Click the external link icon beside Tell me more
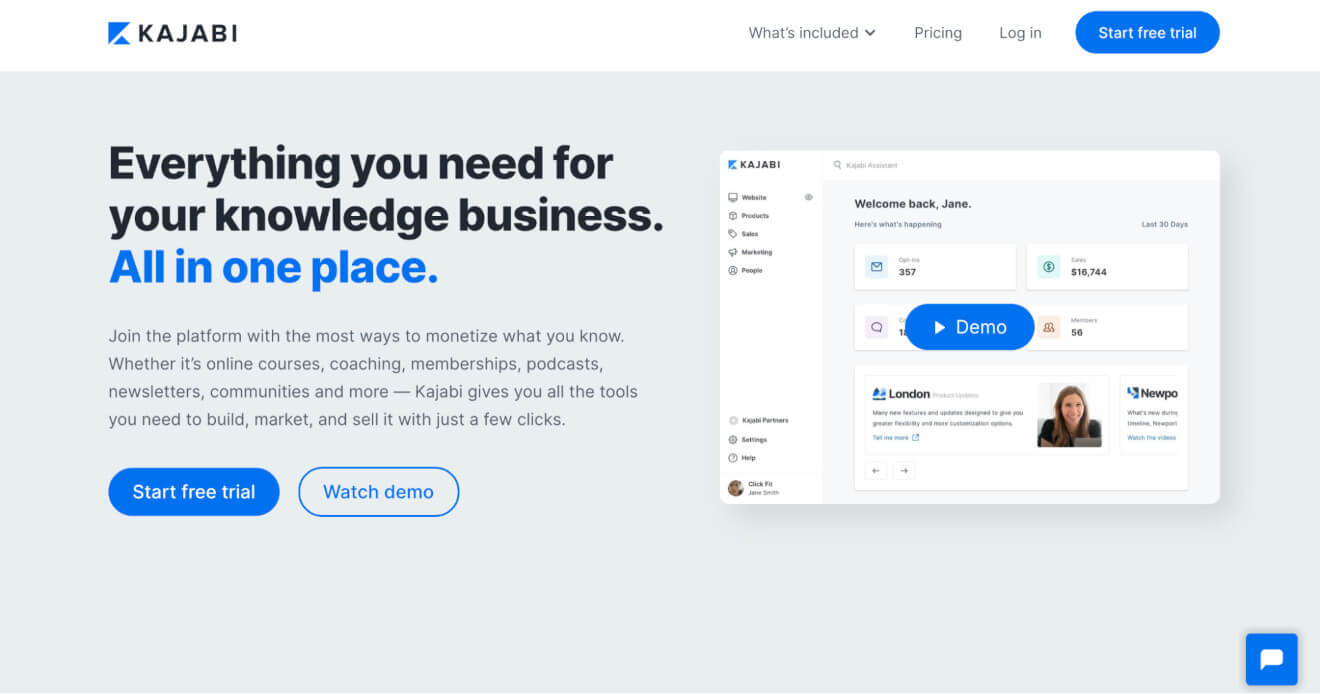The image size is (1320, 694). (915, 438)
